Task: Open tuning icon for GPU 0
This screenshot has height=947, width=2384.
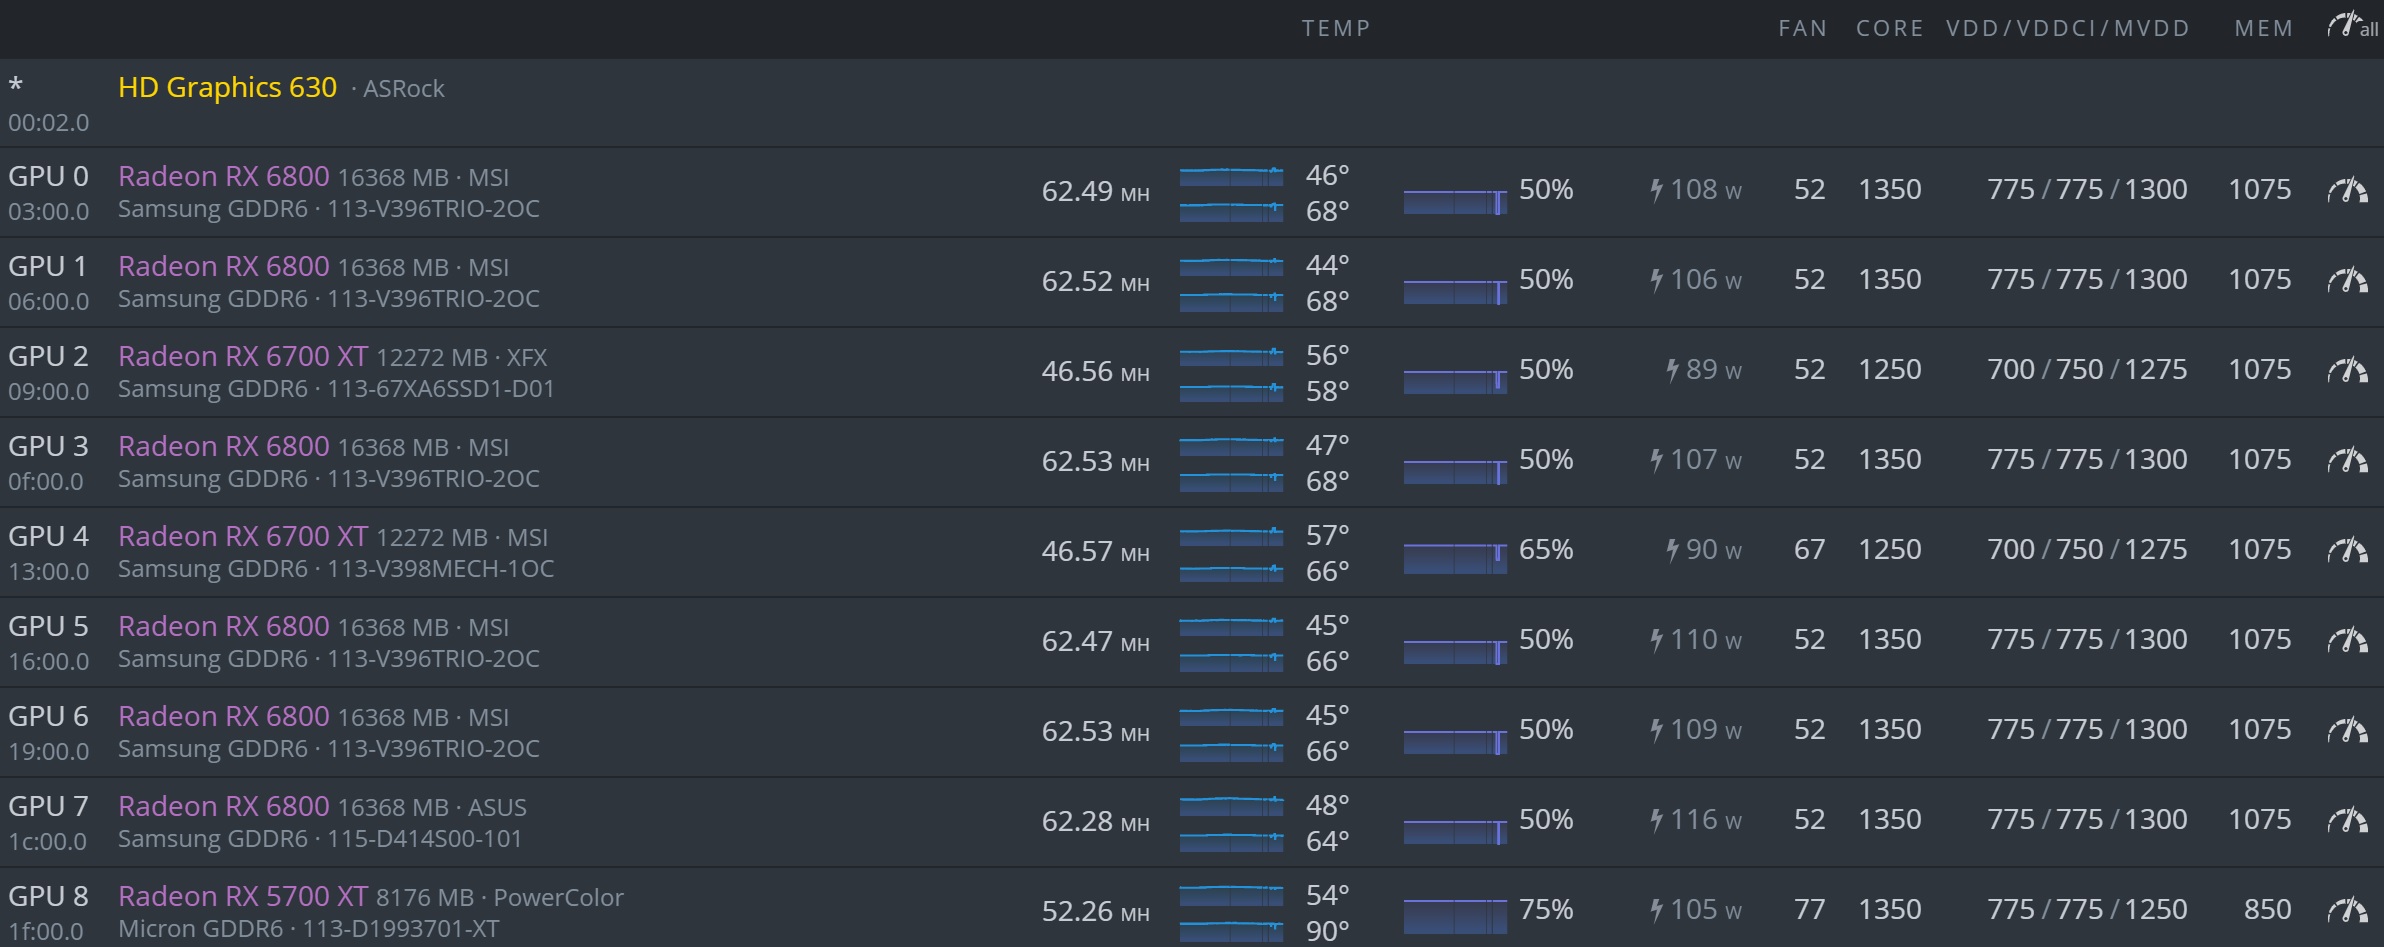Action: (x=2347, y=190)
